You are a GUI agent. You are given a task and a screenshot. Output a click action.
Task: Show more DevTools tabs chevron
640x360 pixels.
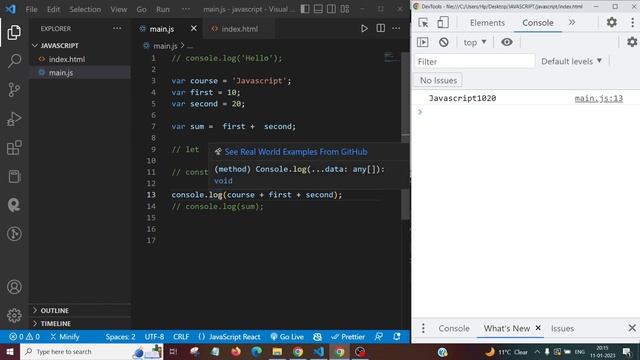coord(572,22)
